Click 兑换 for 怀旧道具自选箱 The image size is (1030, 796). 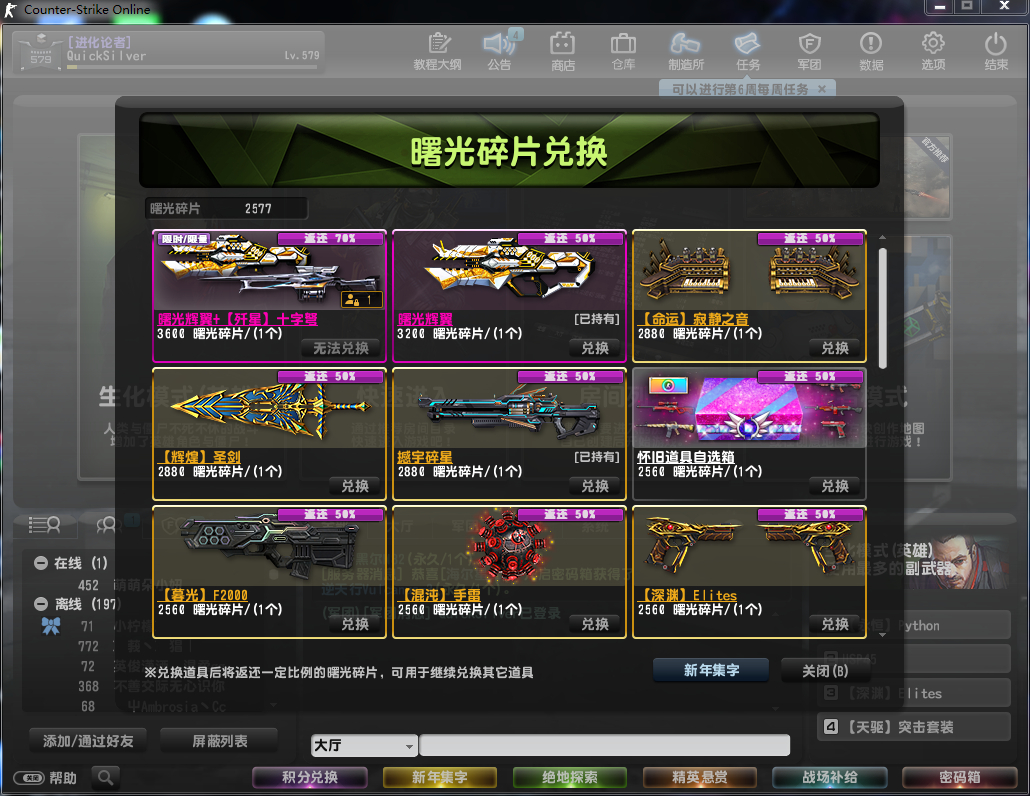835,486
